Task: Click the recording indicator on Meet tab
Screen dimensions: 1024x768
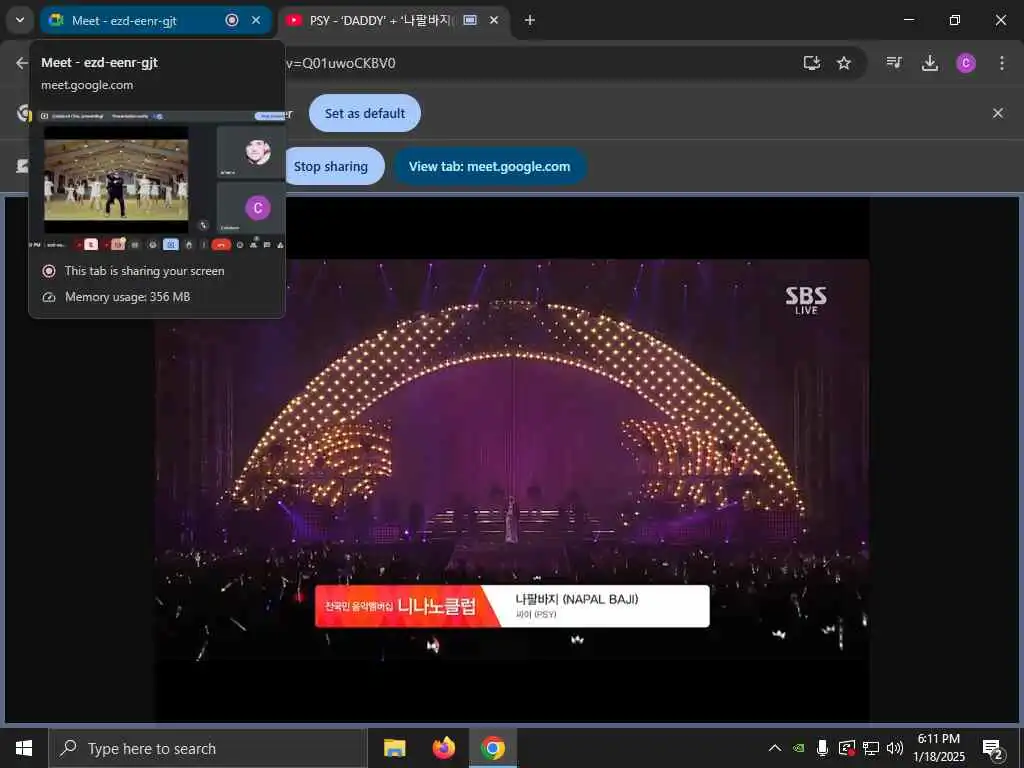Action: [x=232, y=20]
